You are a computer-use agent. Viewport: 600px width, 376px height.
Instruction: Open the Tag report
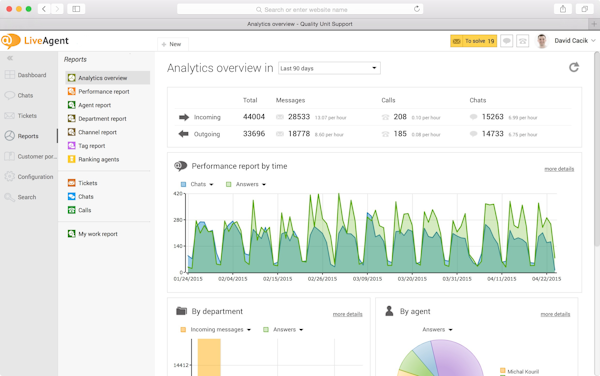click(x=86, y=146)
